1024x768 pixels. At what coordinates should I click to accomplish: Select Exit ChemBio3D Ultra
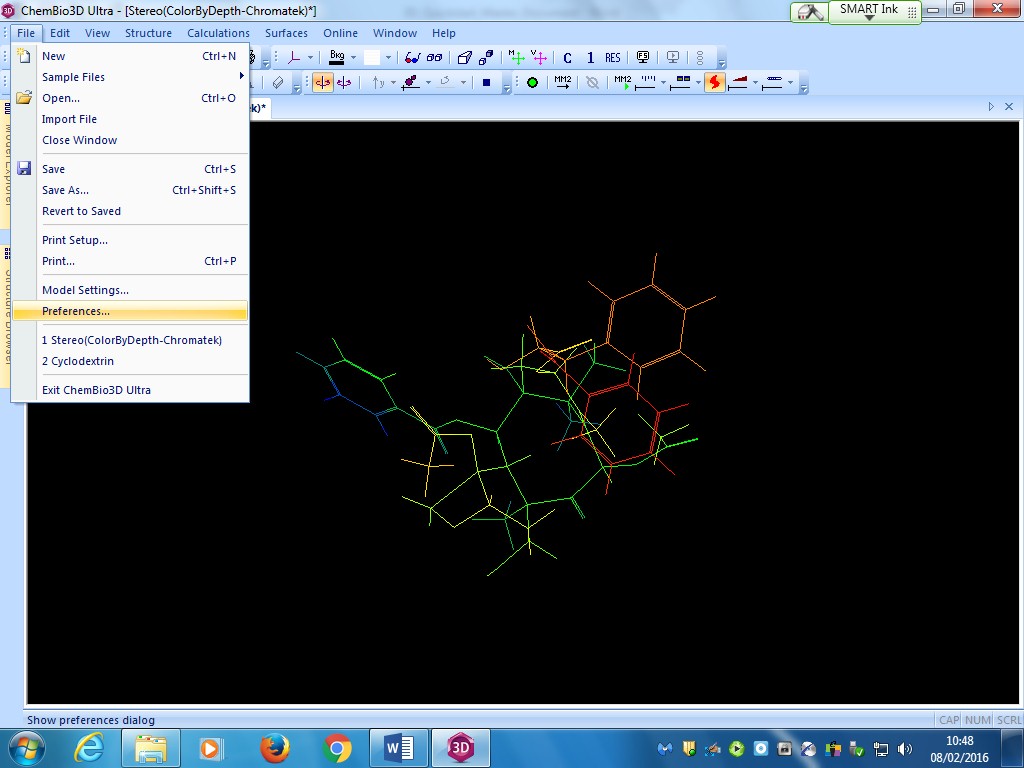(96, 390)
